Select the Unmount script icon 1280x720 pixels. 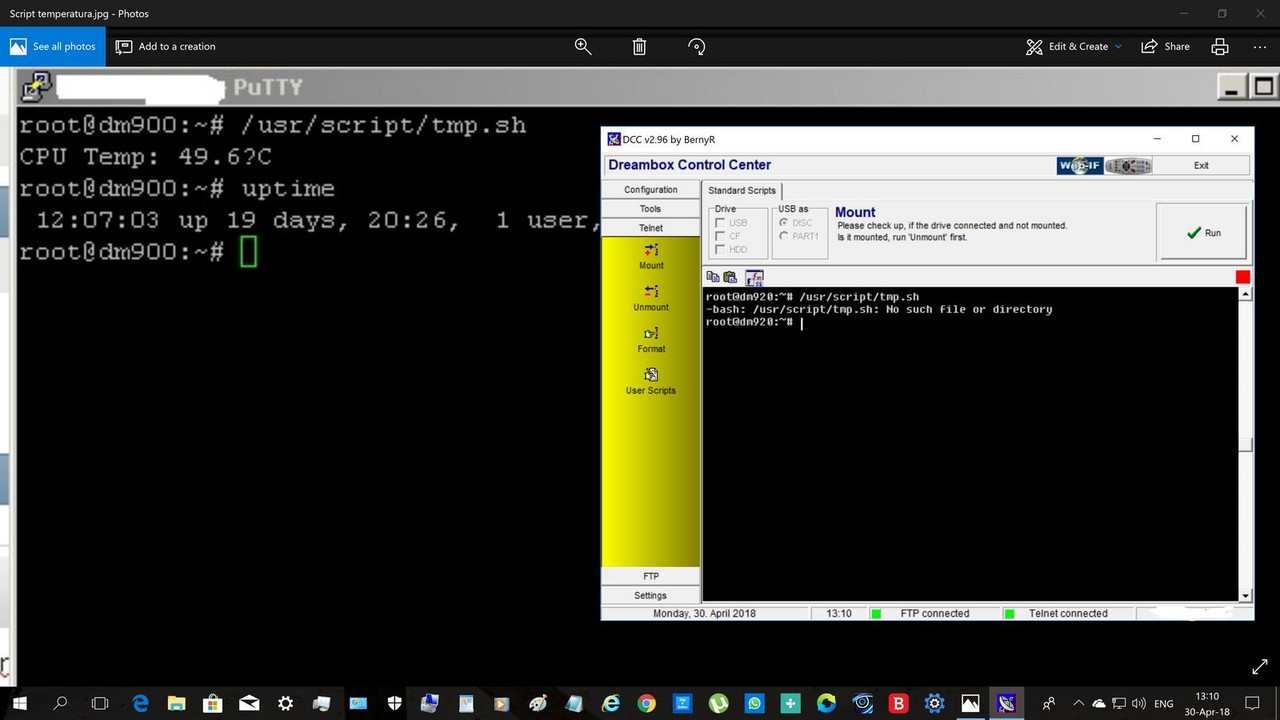click(650, 298)
